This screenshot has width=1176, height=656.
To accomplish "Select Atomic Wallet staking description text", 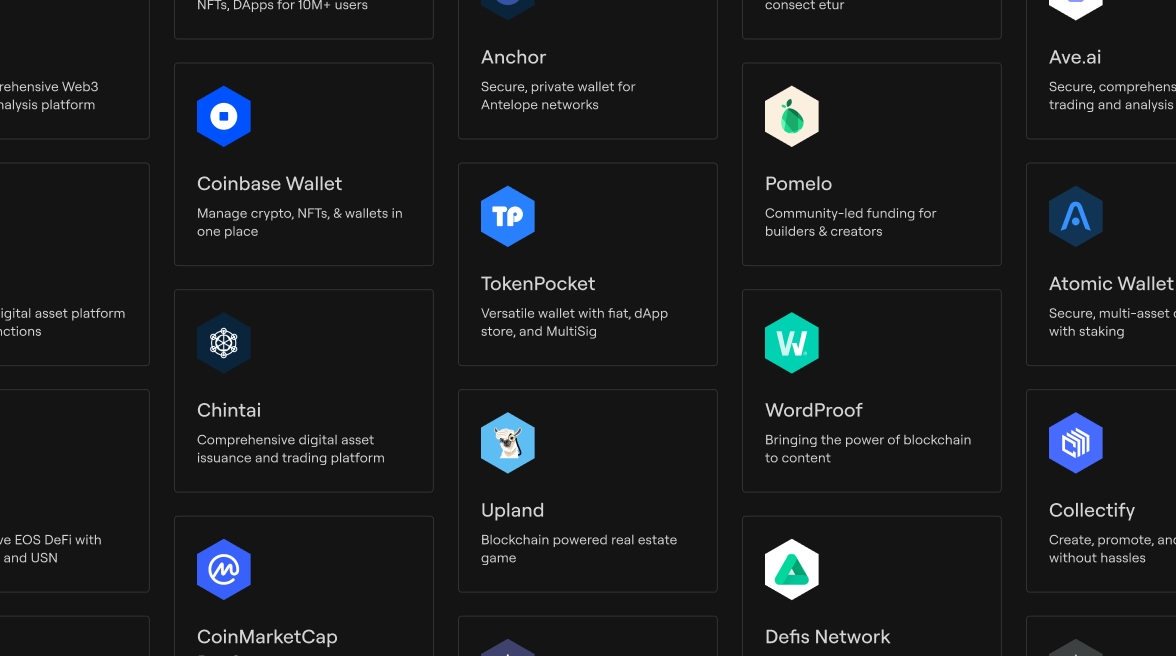I will 1112,322.
